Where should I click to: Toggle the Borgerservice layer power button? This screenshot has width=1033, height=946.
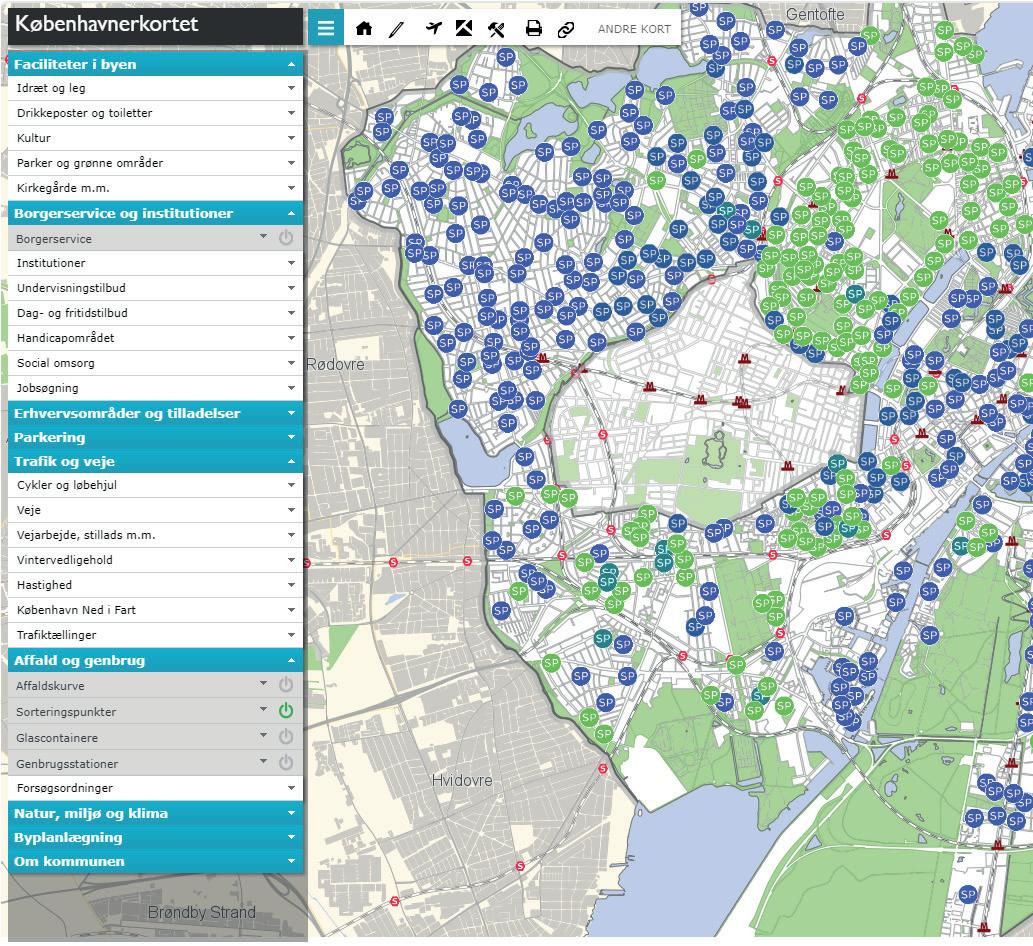(285, 238)
